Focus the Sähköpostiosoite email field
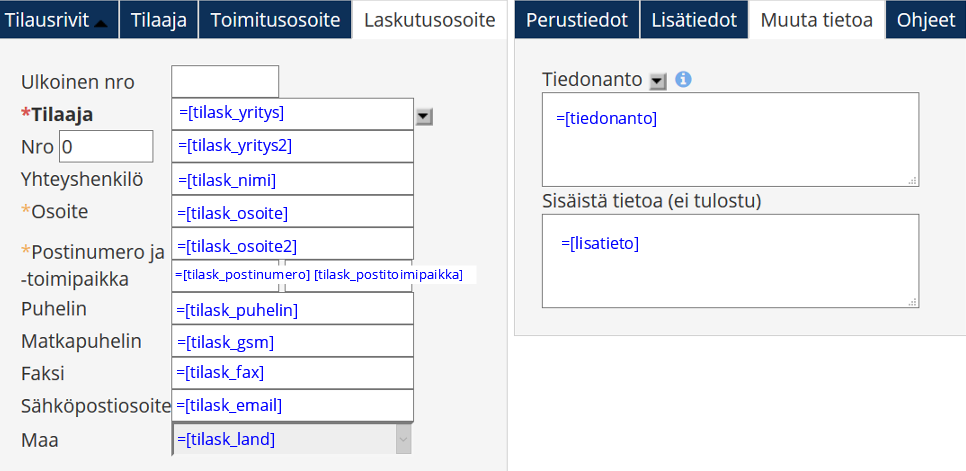The image size is (966, 471). point(294,405)
